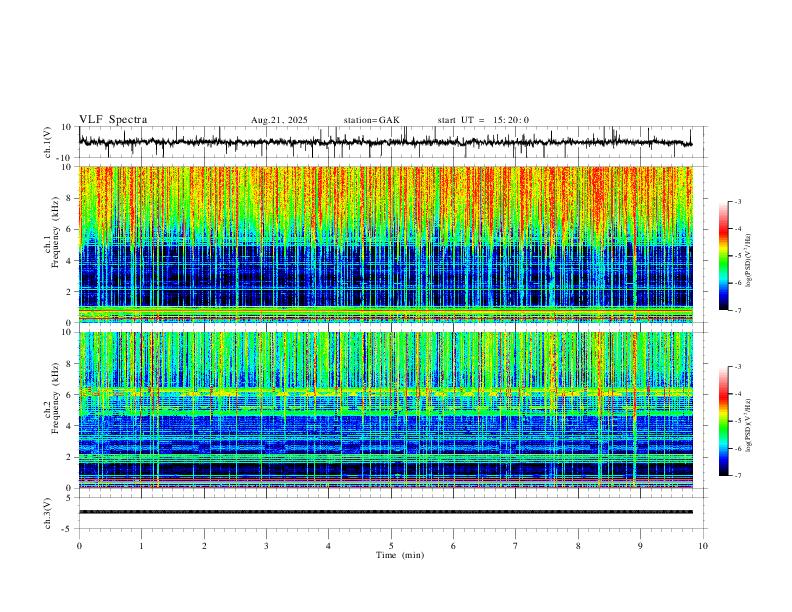Click the '8' kHz tick on ch.1 spectrogram

(70, 198)
